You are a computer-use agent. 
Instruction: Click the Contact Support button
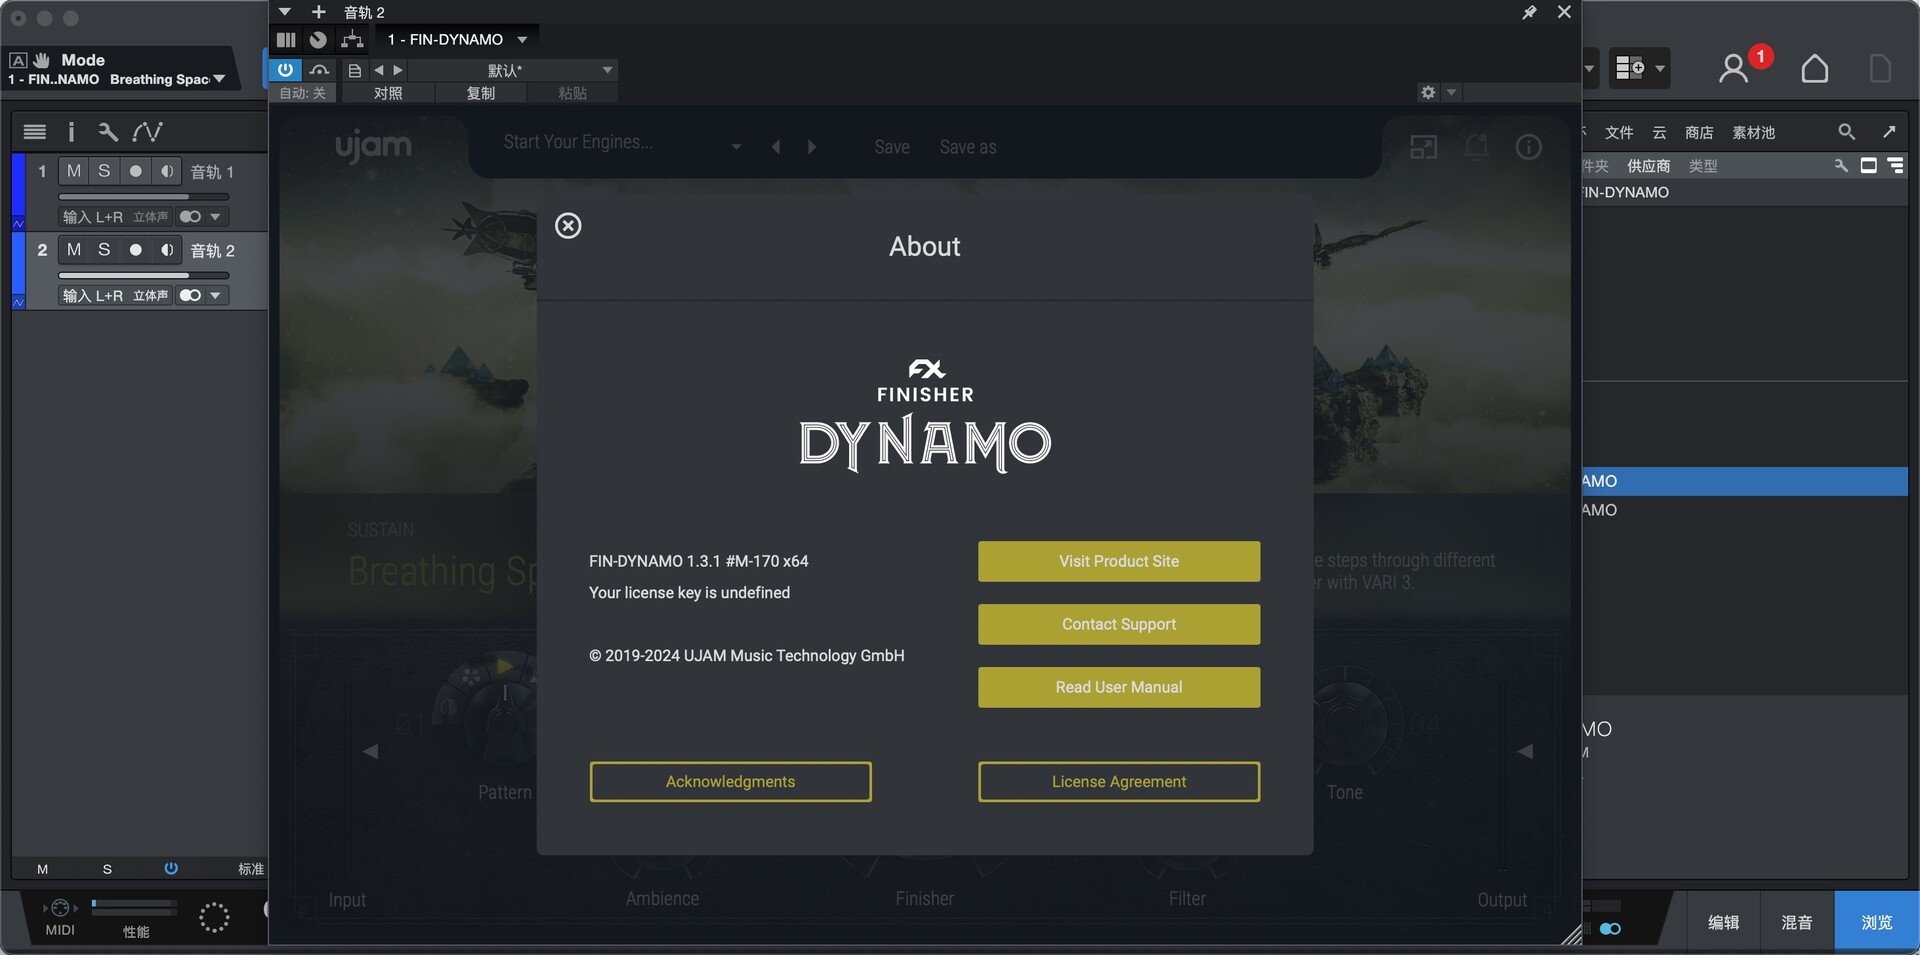pyautogui.click(x=1119, y=624)
